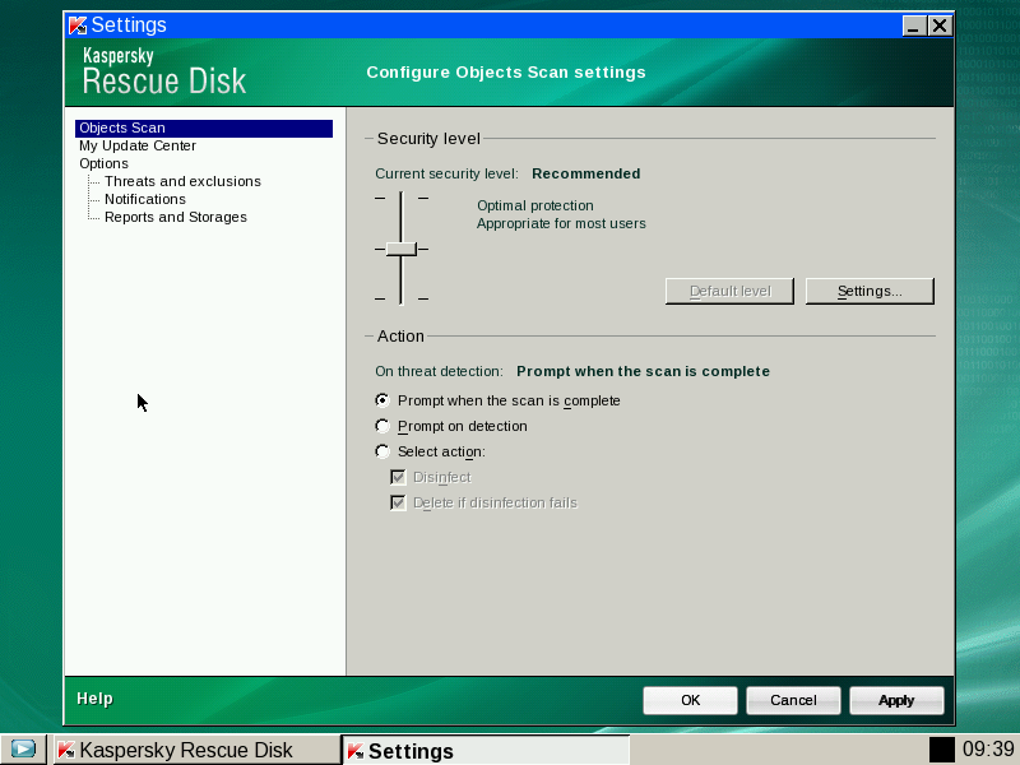Viewport: 1020px width, 765px height.
Task: Click the Optimal protection description text
Action: [535, 206]
